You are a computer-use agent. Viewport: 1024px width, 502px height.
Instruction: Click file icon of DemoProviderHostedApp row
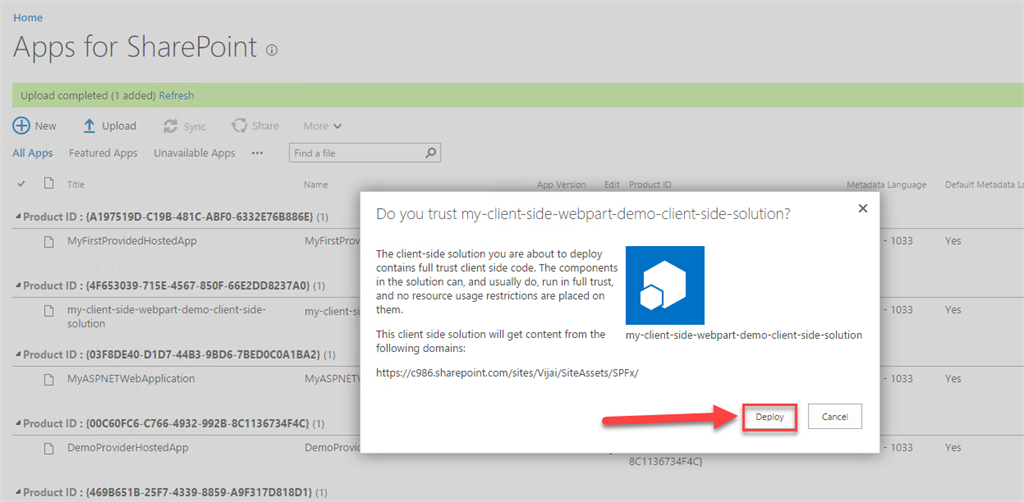48,448
